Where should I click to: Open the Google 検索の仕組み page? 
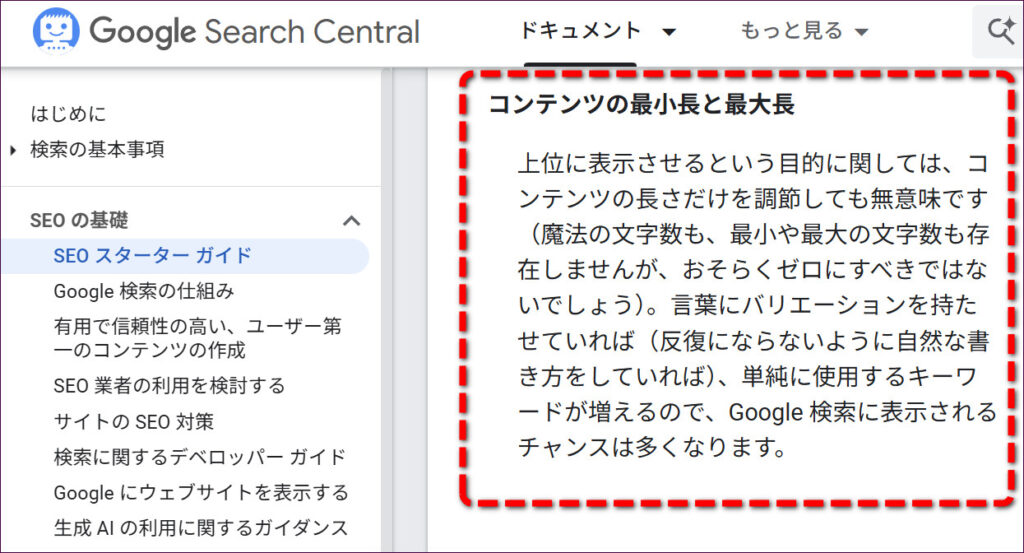(143, 291)
